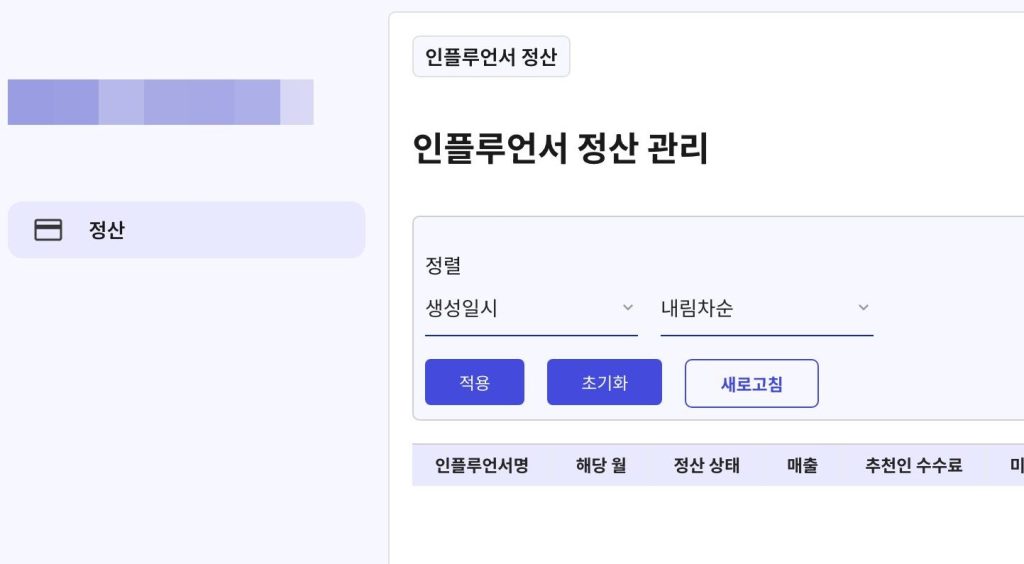Image resolution: width=1024 pixels, height=564 pixels.
Task: Select the 인플루언서 정산 tab chip
Action: click(491, 56)
